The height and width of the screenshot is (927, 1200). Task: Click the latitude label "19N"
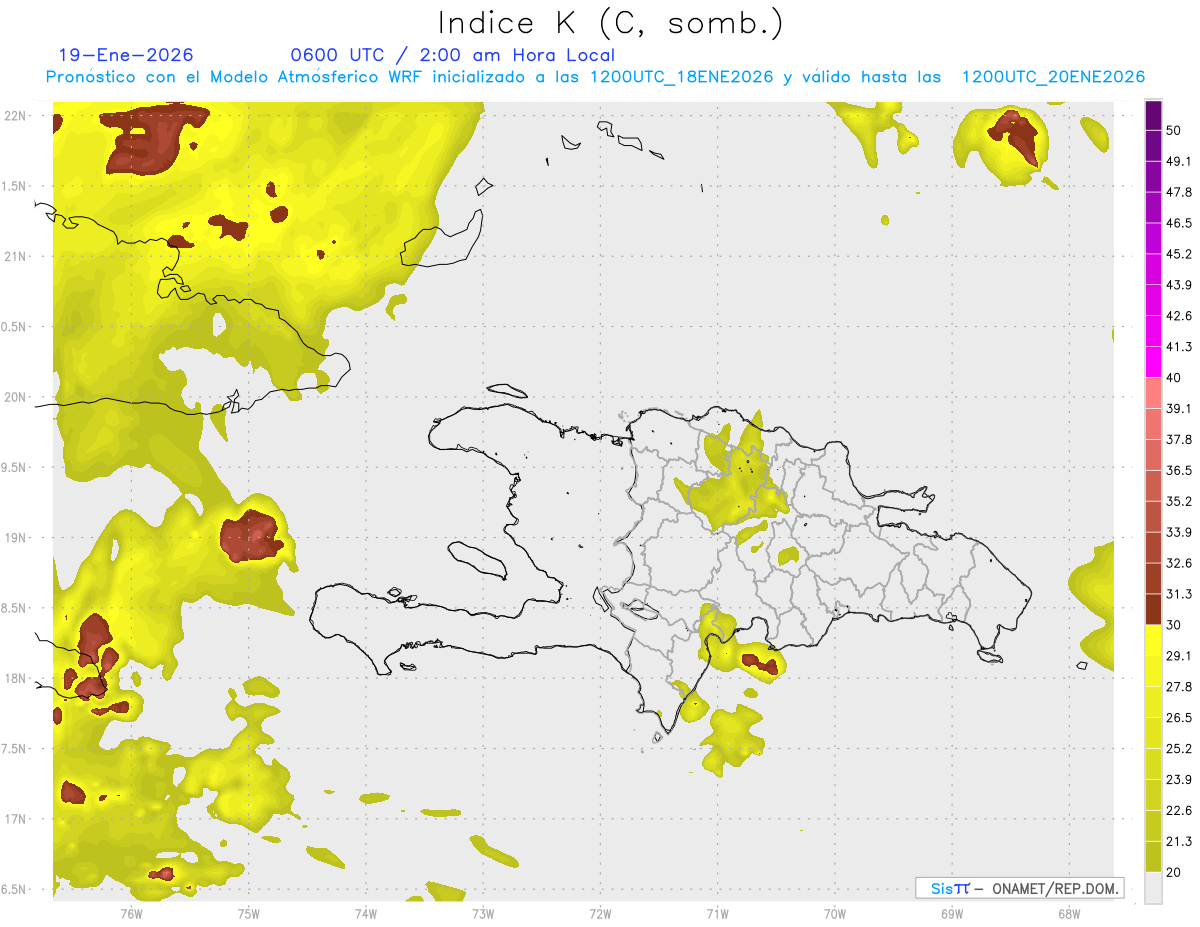pos(15,538)
